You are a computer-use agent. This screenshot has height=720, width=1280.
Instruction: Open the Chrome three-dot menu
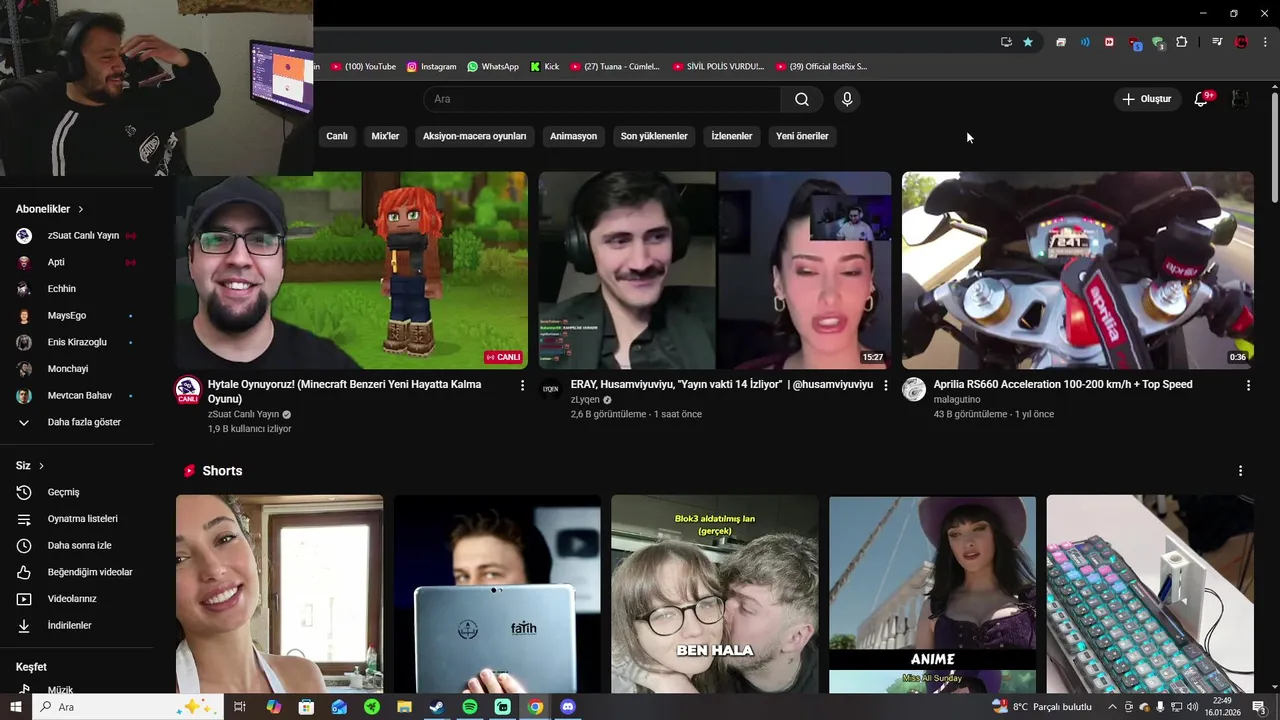point(1265,42)
